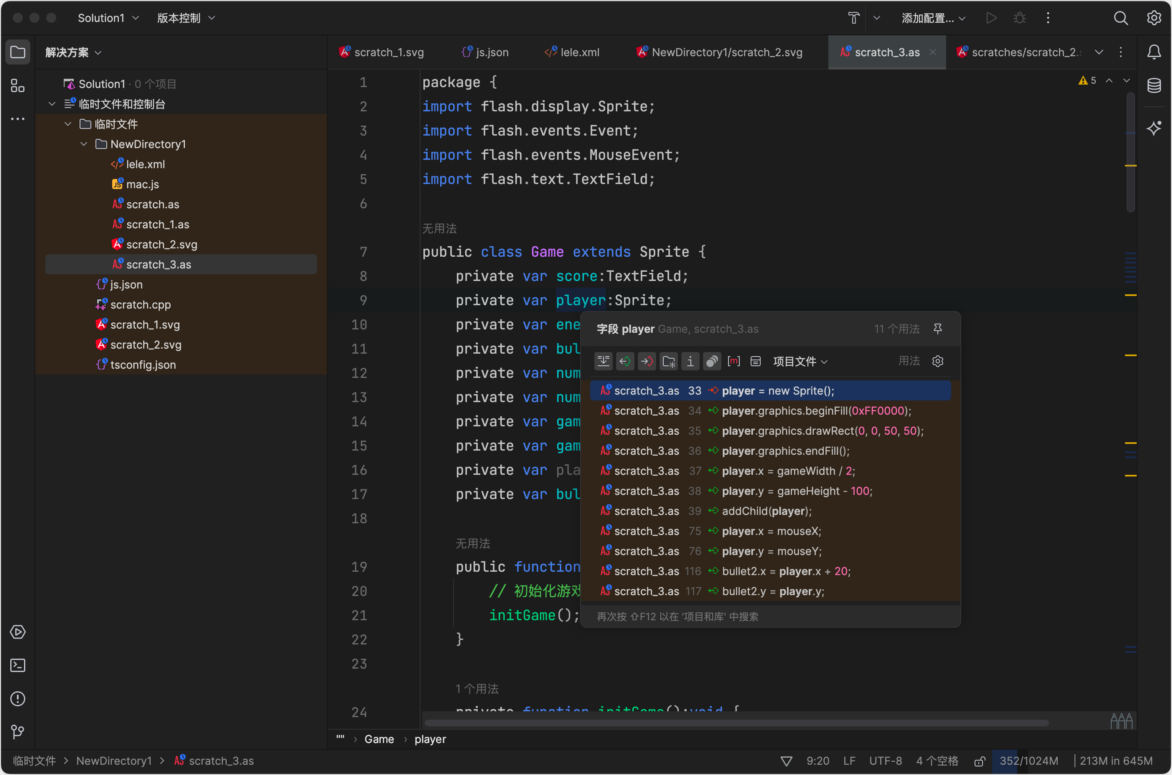The width and height of the screenshot is (1172, 775).
Task: Toggle read-only lock in status bar
Action: [979, 762]
